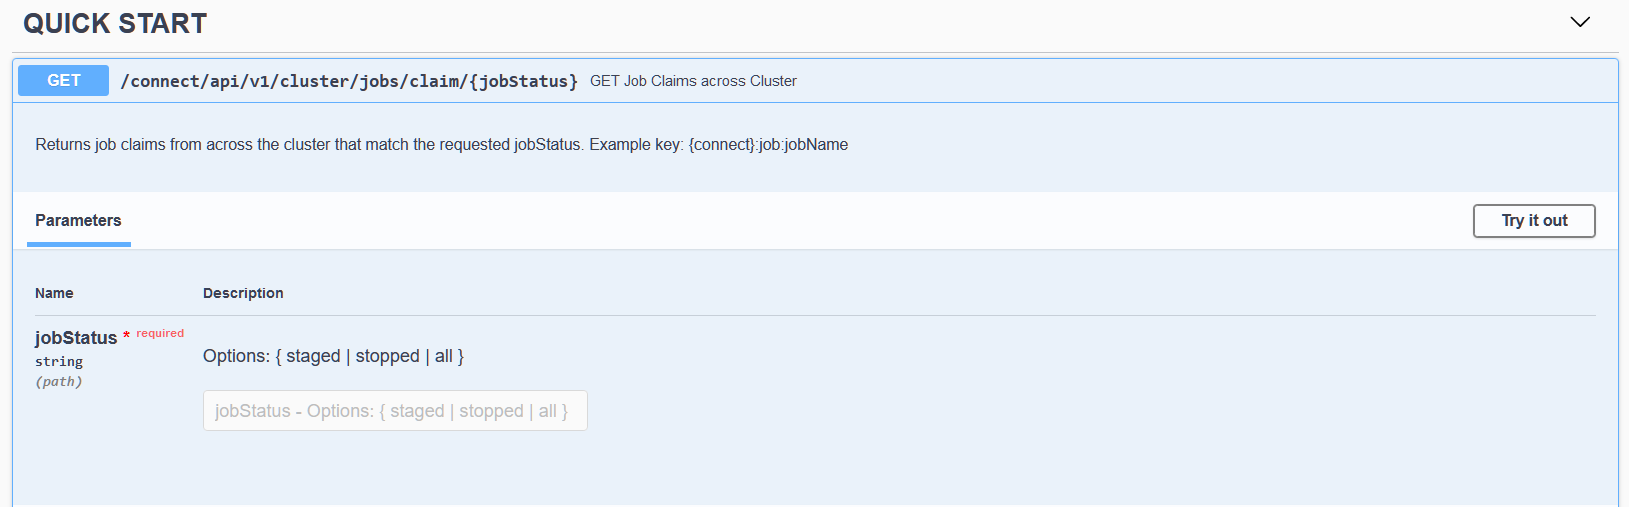This screenshot has width=1629, height=507.
Task: Click the Name column header
Action: (54, 293)
